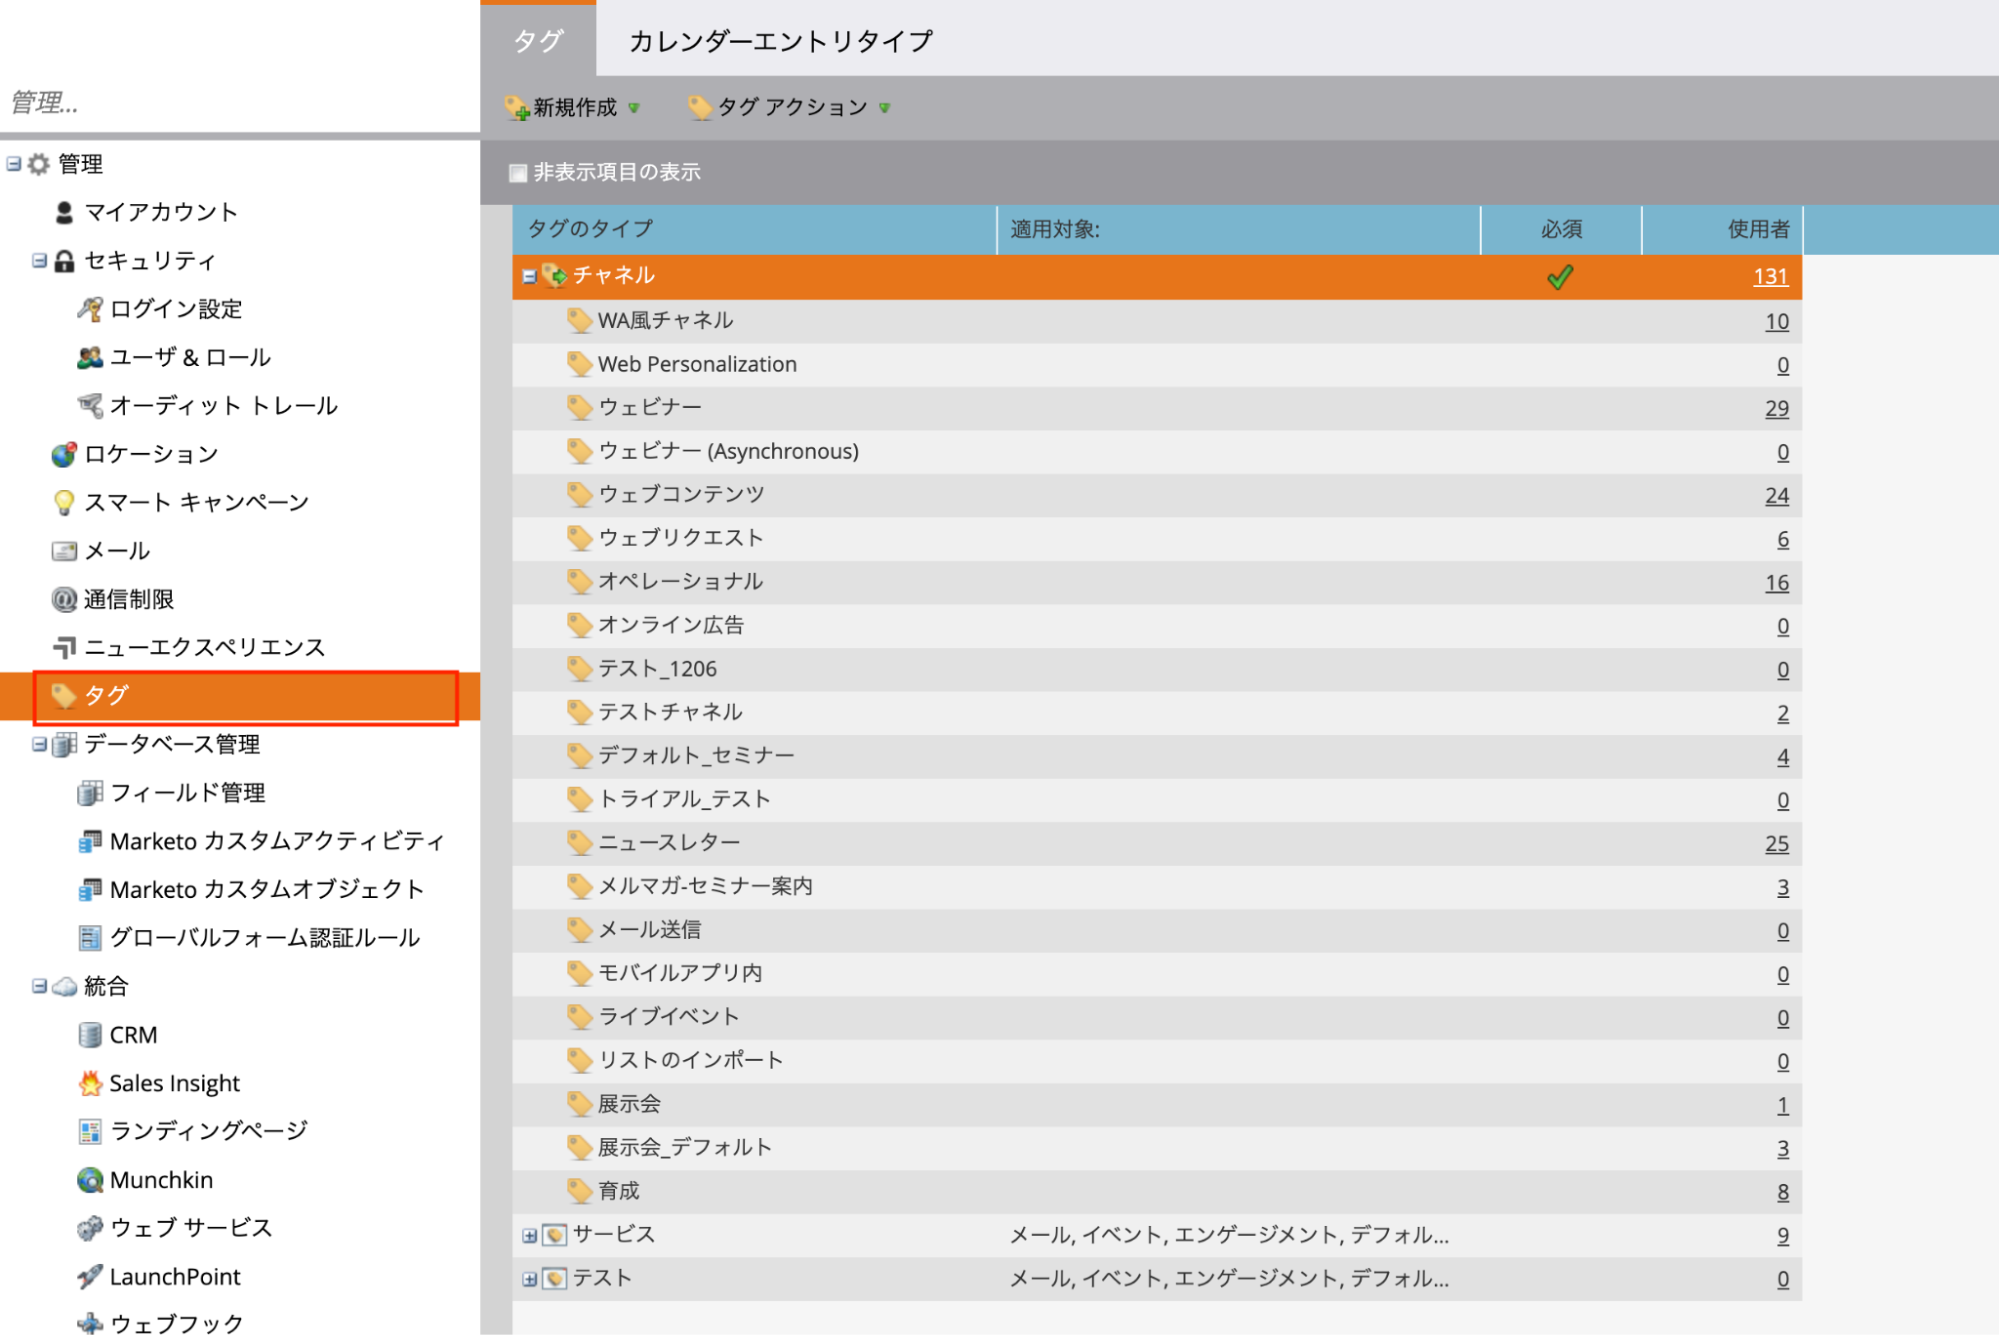
Task: Click the 131 usage count link
Action: tap(1770, 276)
